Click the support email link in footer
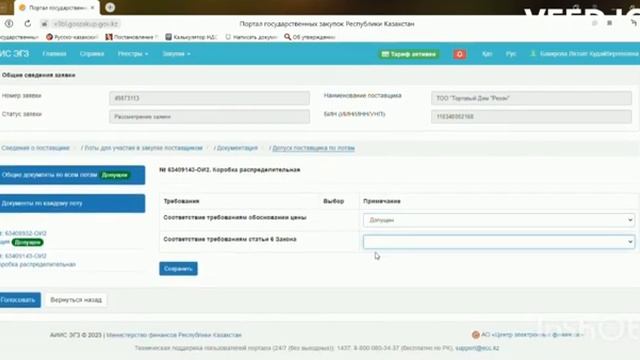 477,348
